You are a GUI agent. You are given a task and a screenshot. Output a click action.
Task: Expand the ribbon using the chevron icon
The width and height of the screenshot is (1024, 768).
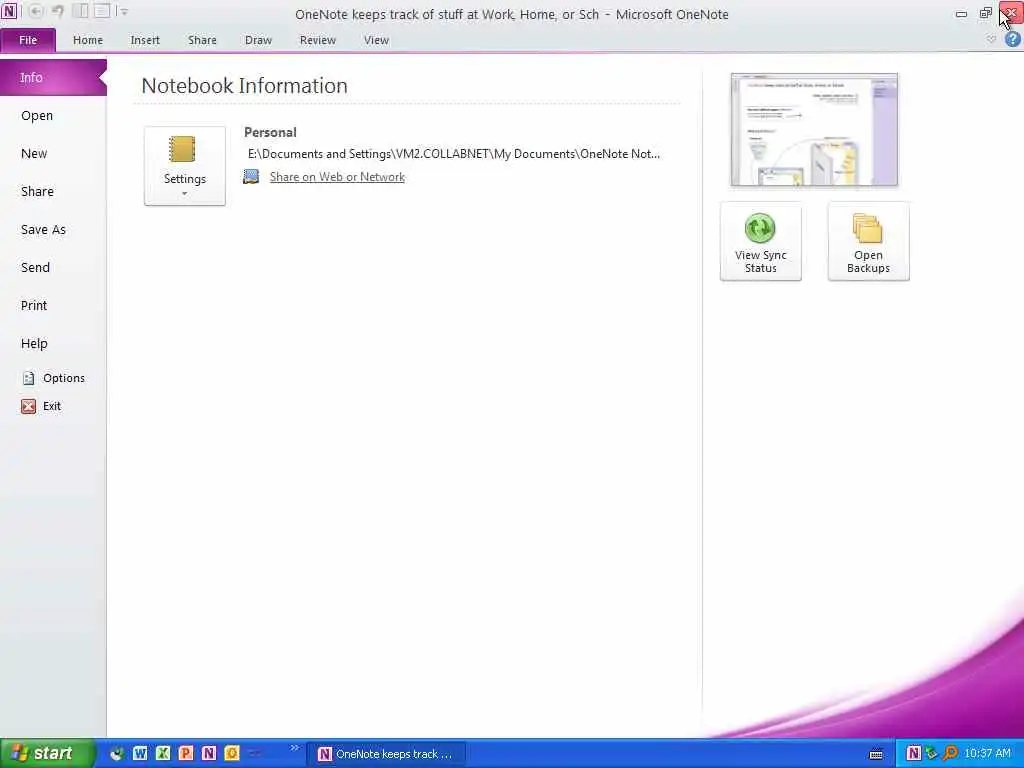click(x=991, y=39)
